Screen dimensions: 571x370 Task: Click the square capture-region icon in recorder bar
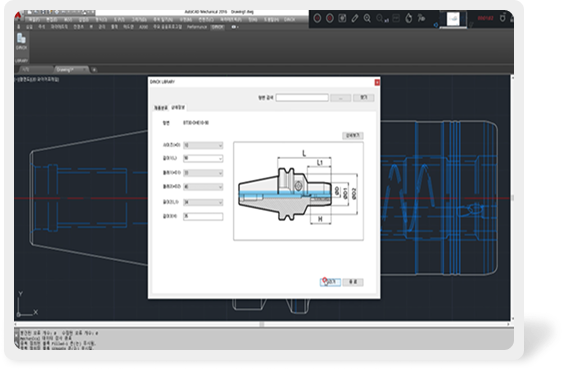(x=342, y=18)
